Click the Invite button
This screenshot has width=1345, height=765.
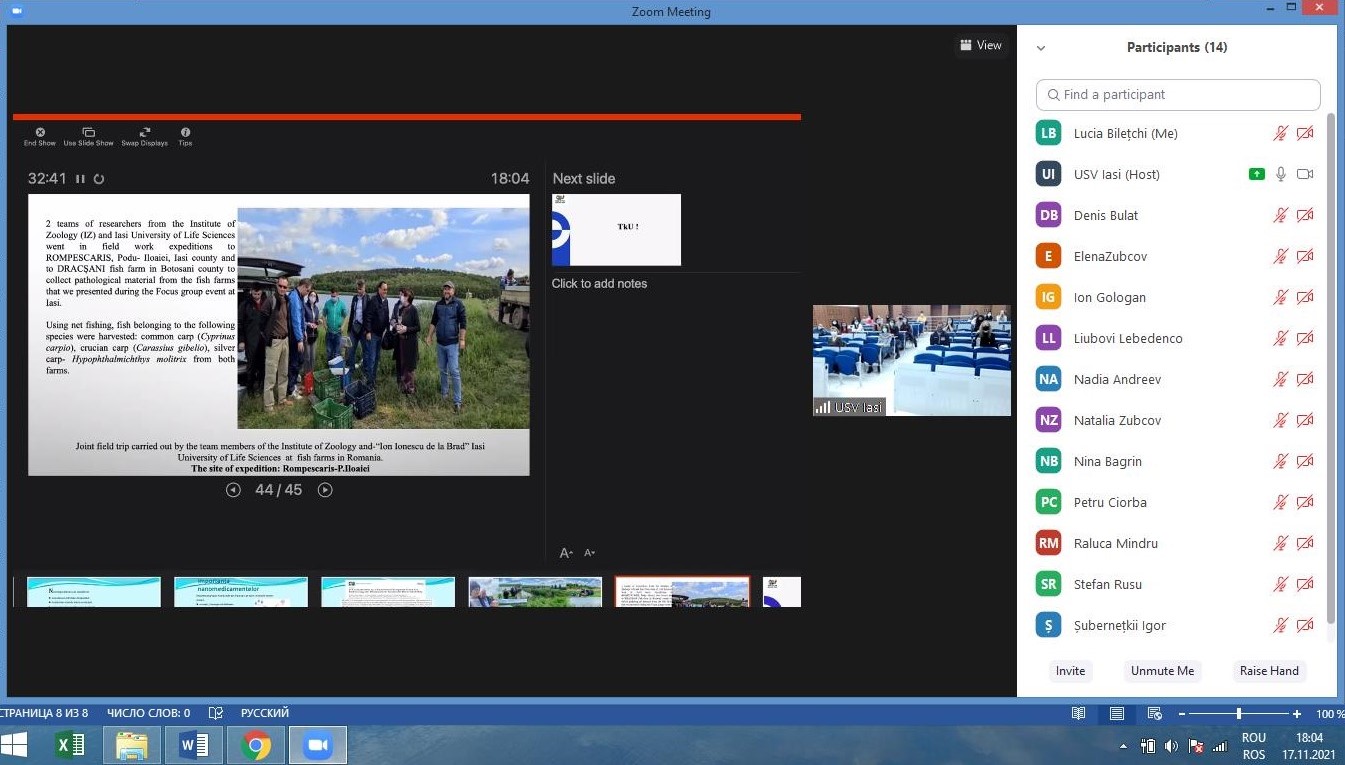[1070, 671]
